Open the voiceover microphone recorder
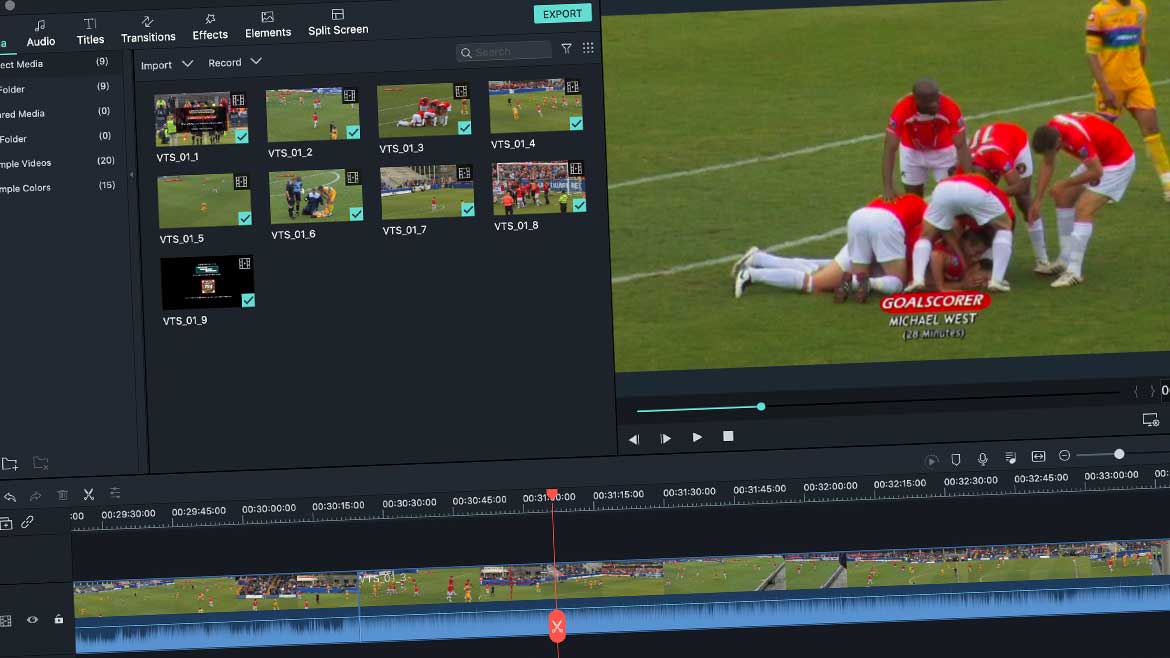 point(983,459)
